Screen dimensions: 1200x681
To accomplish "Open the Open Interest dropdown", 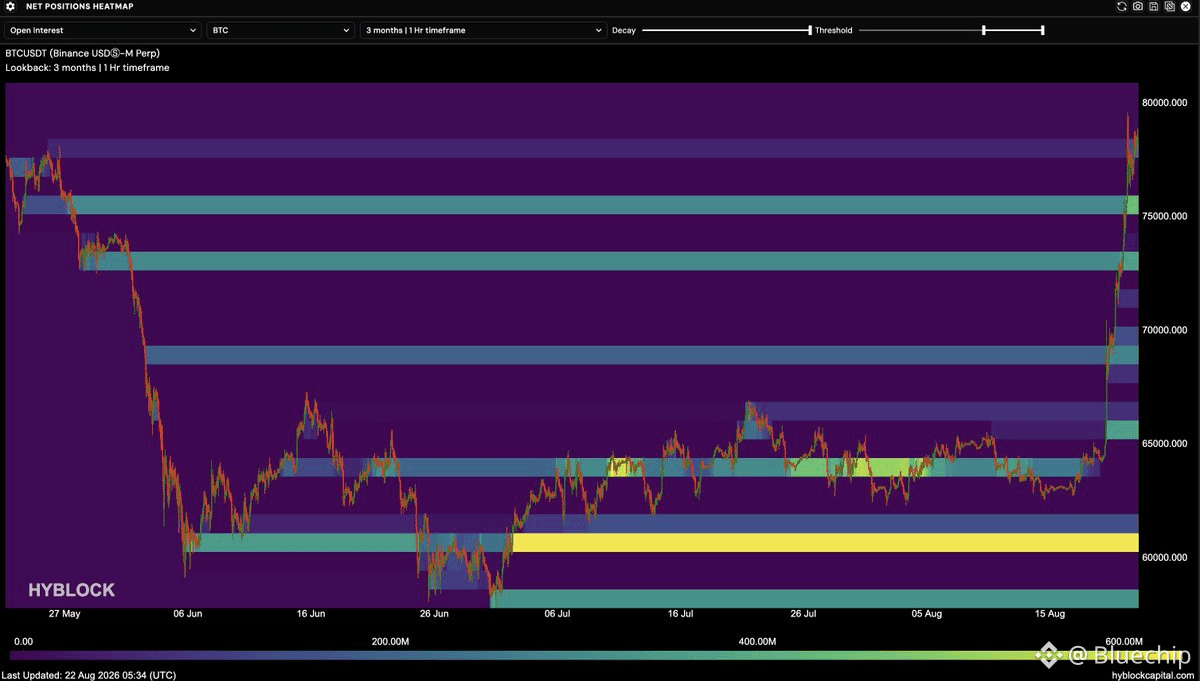I will point(103,30).
